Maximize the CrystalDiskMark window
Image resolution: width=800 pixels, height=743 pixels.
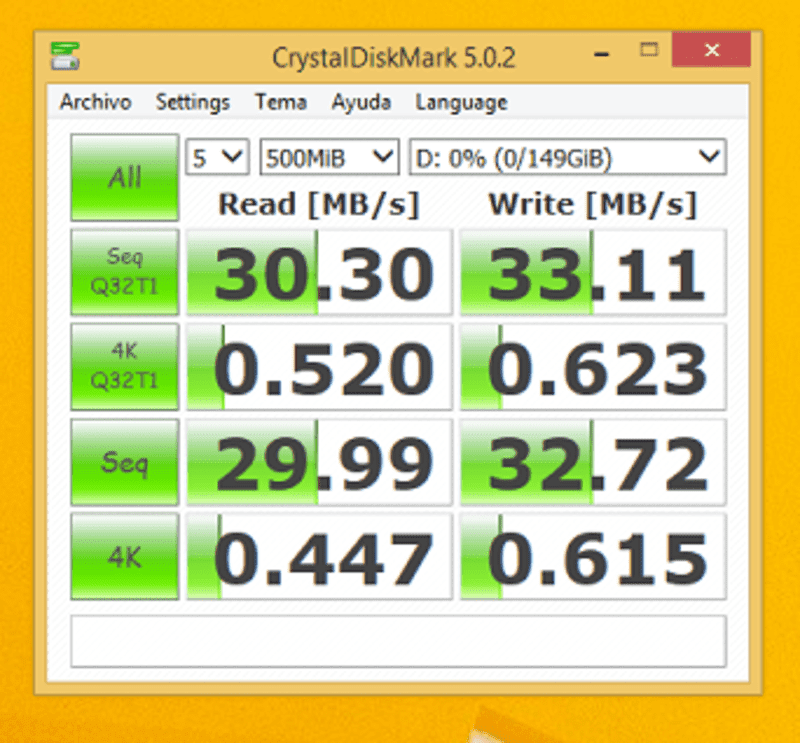(x=649, y=50)
